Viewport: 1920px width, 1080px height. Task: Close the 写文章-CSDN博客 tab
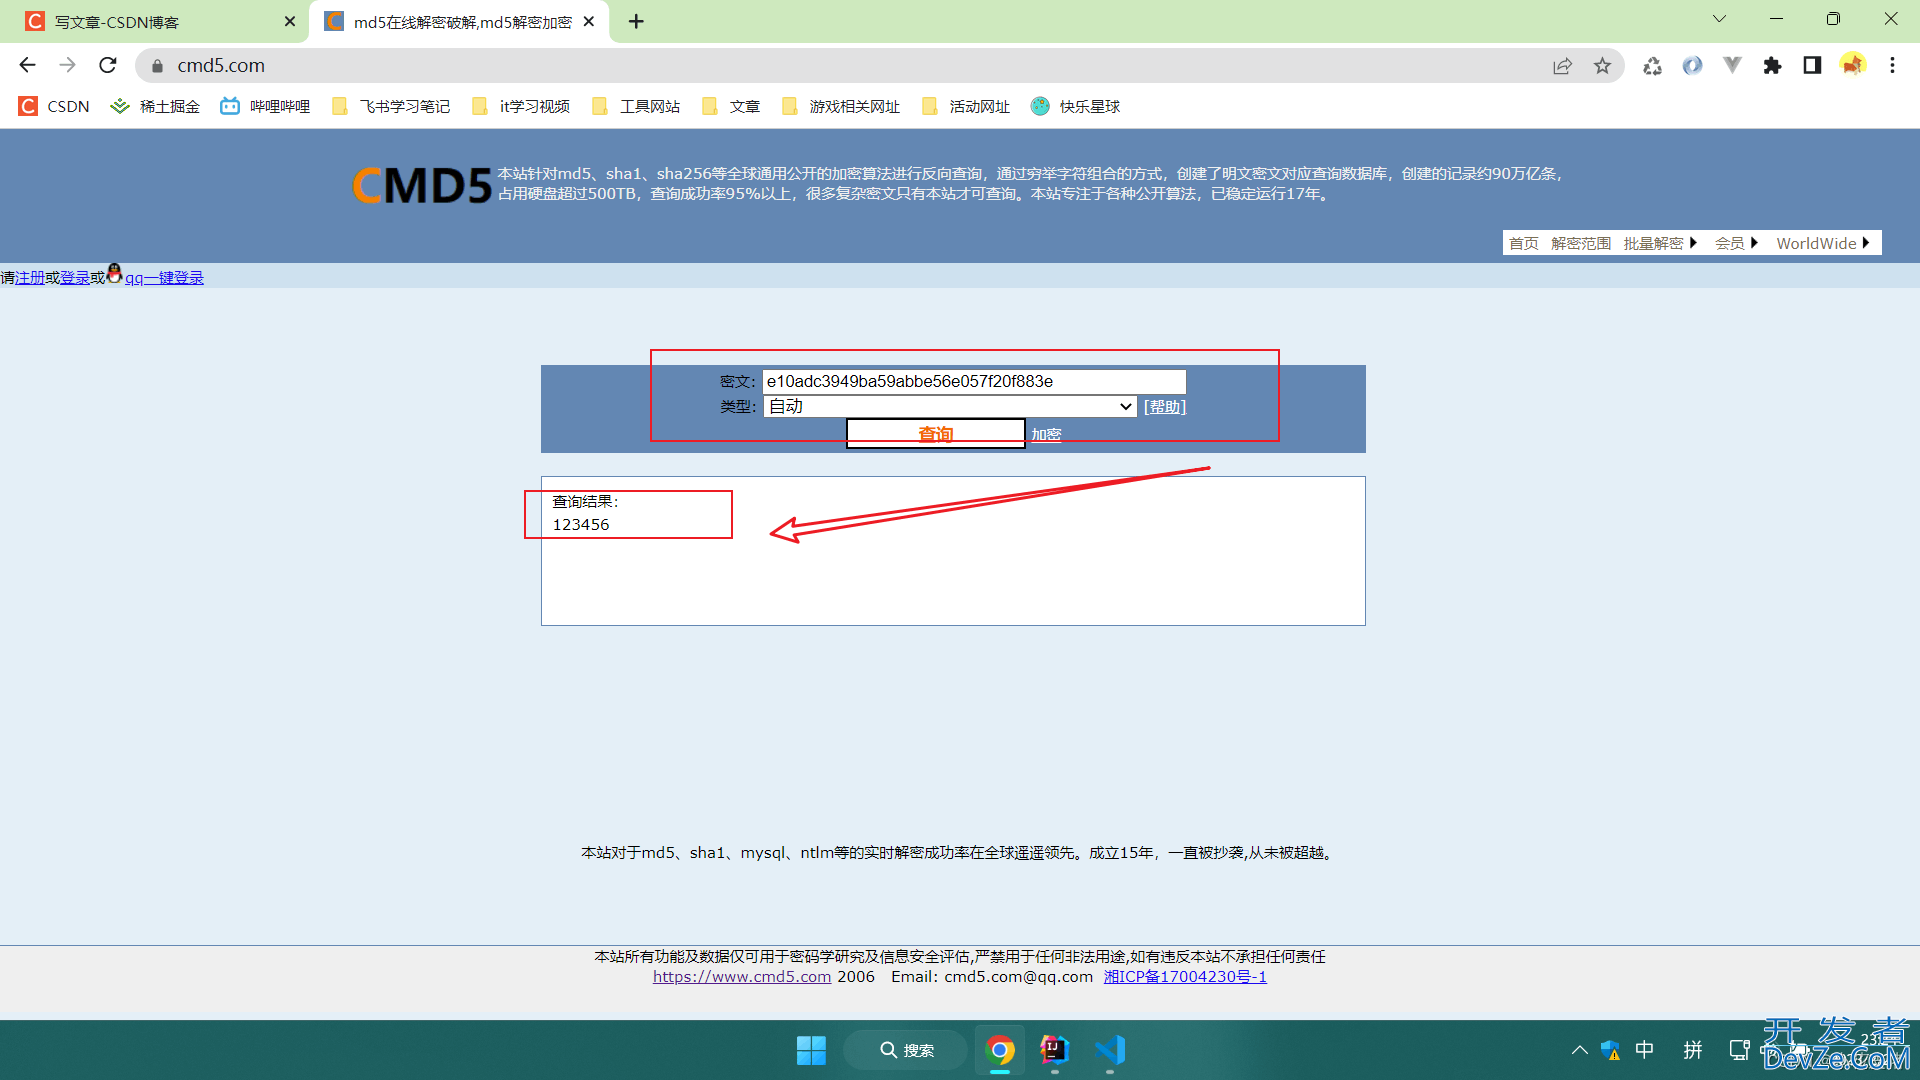[x=290, y=21]
